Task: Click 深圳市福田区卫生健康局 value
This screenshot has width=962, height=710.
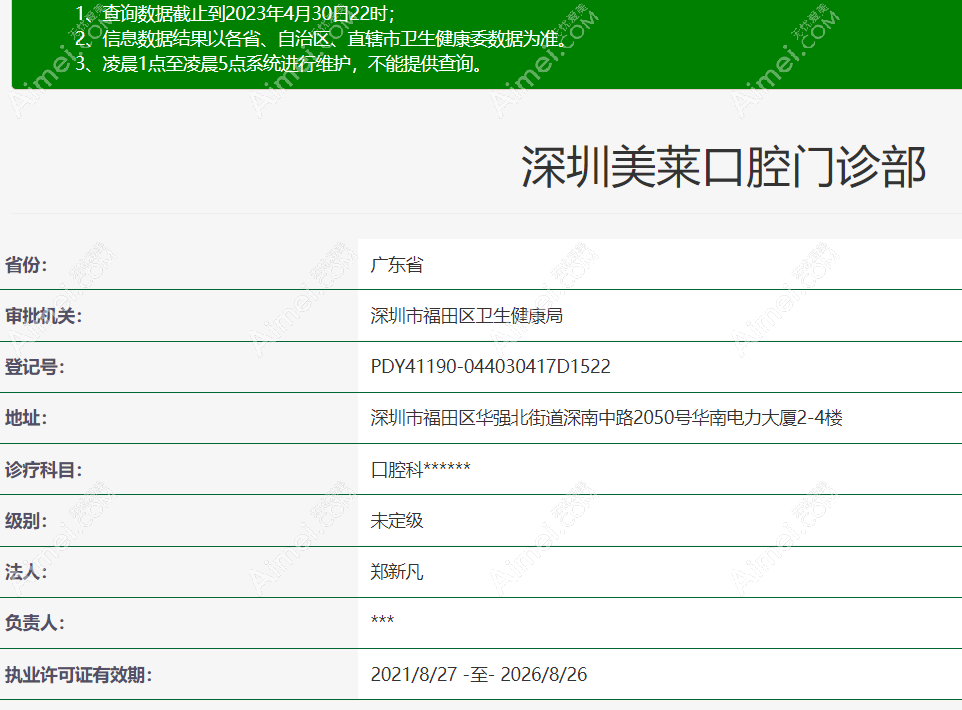Action: (x=467, y=316)
